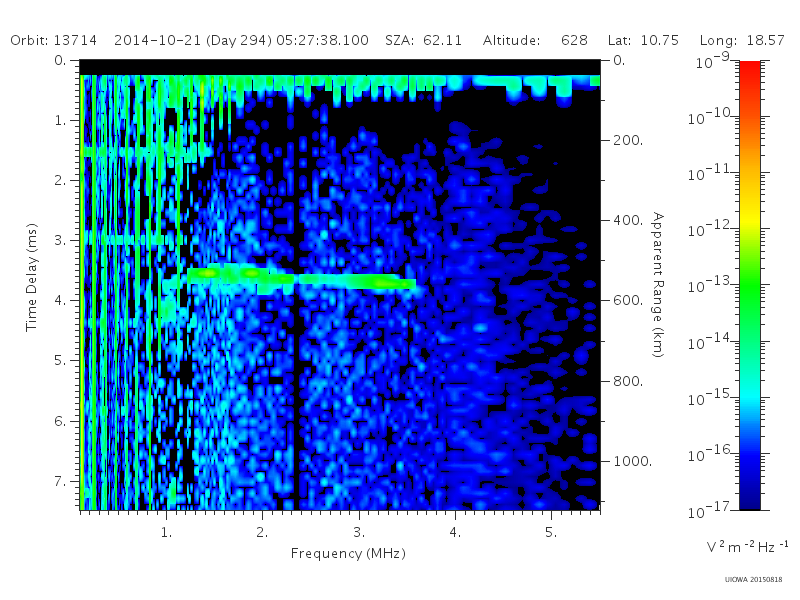Click frequency axis tick '3.'
Image resolution: width=800 pixels, height=600 pixels.
359,532
